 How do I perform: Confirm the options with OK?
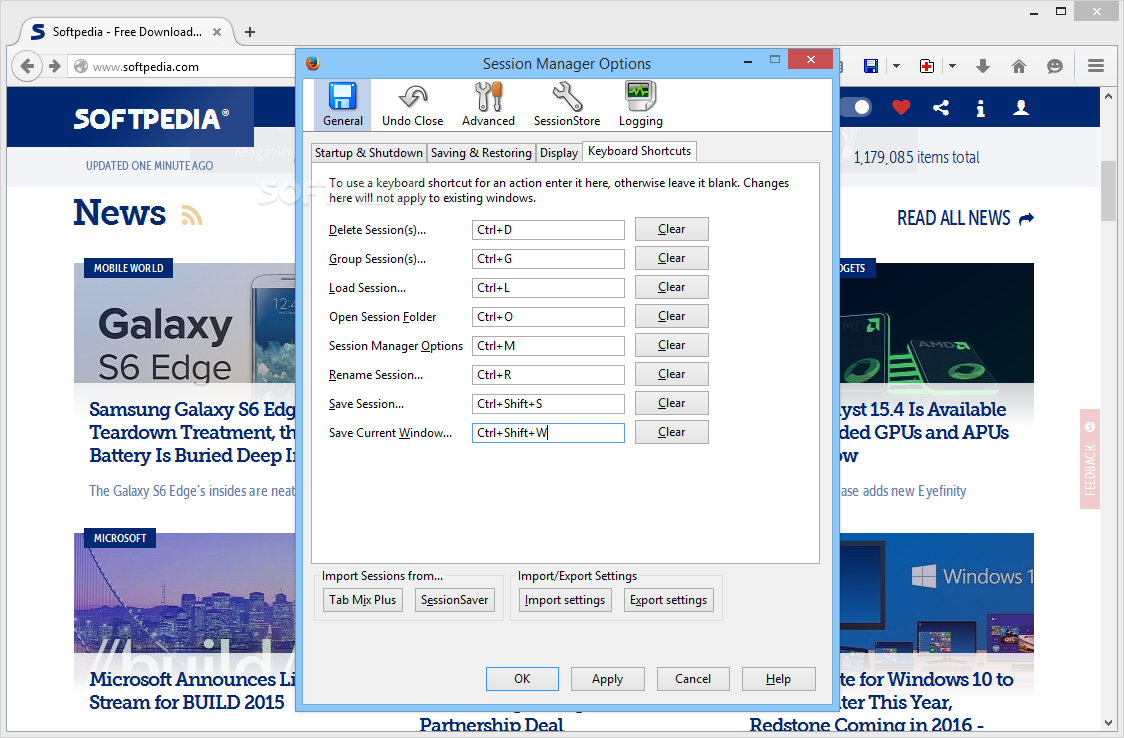coord(522,679)
